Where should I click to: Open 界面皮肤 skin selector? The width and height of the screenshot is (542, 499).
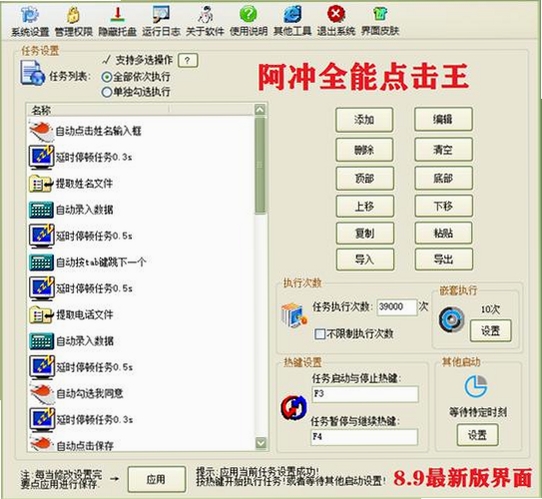click(380, 22)
